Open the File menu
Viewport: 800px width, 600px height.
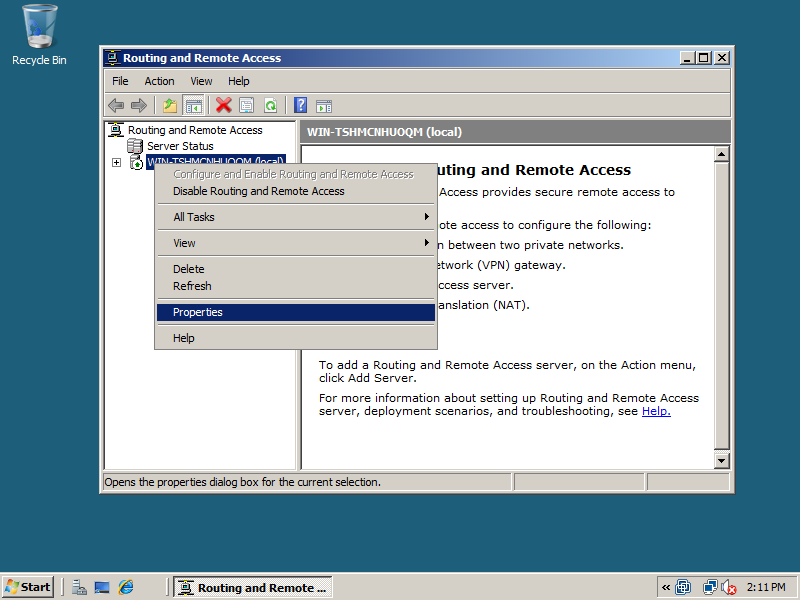point(120,81)
